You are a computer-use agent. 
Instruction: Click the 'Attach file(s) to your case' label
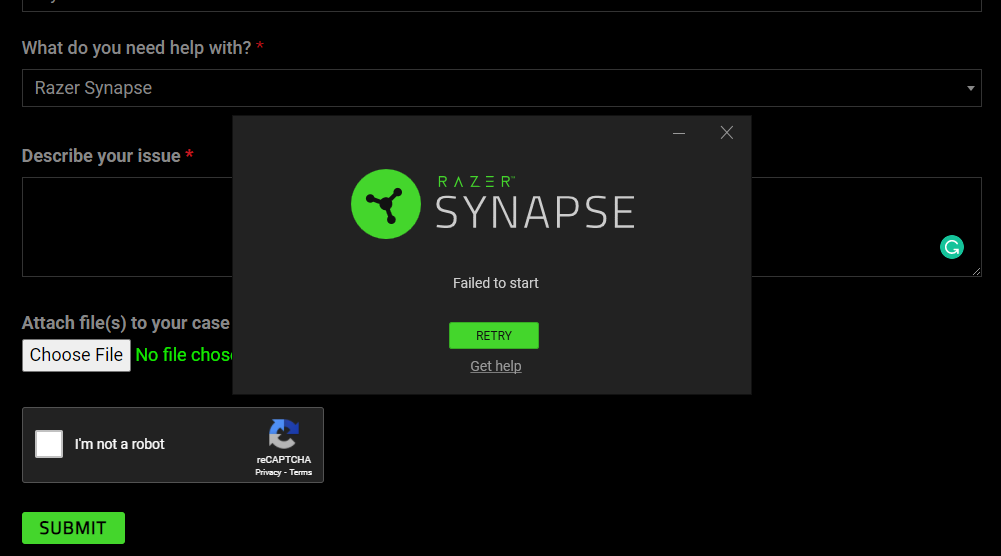point(126,323)
